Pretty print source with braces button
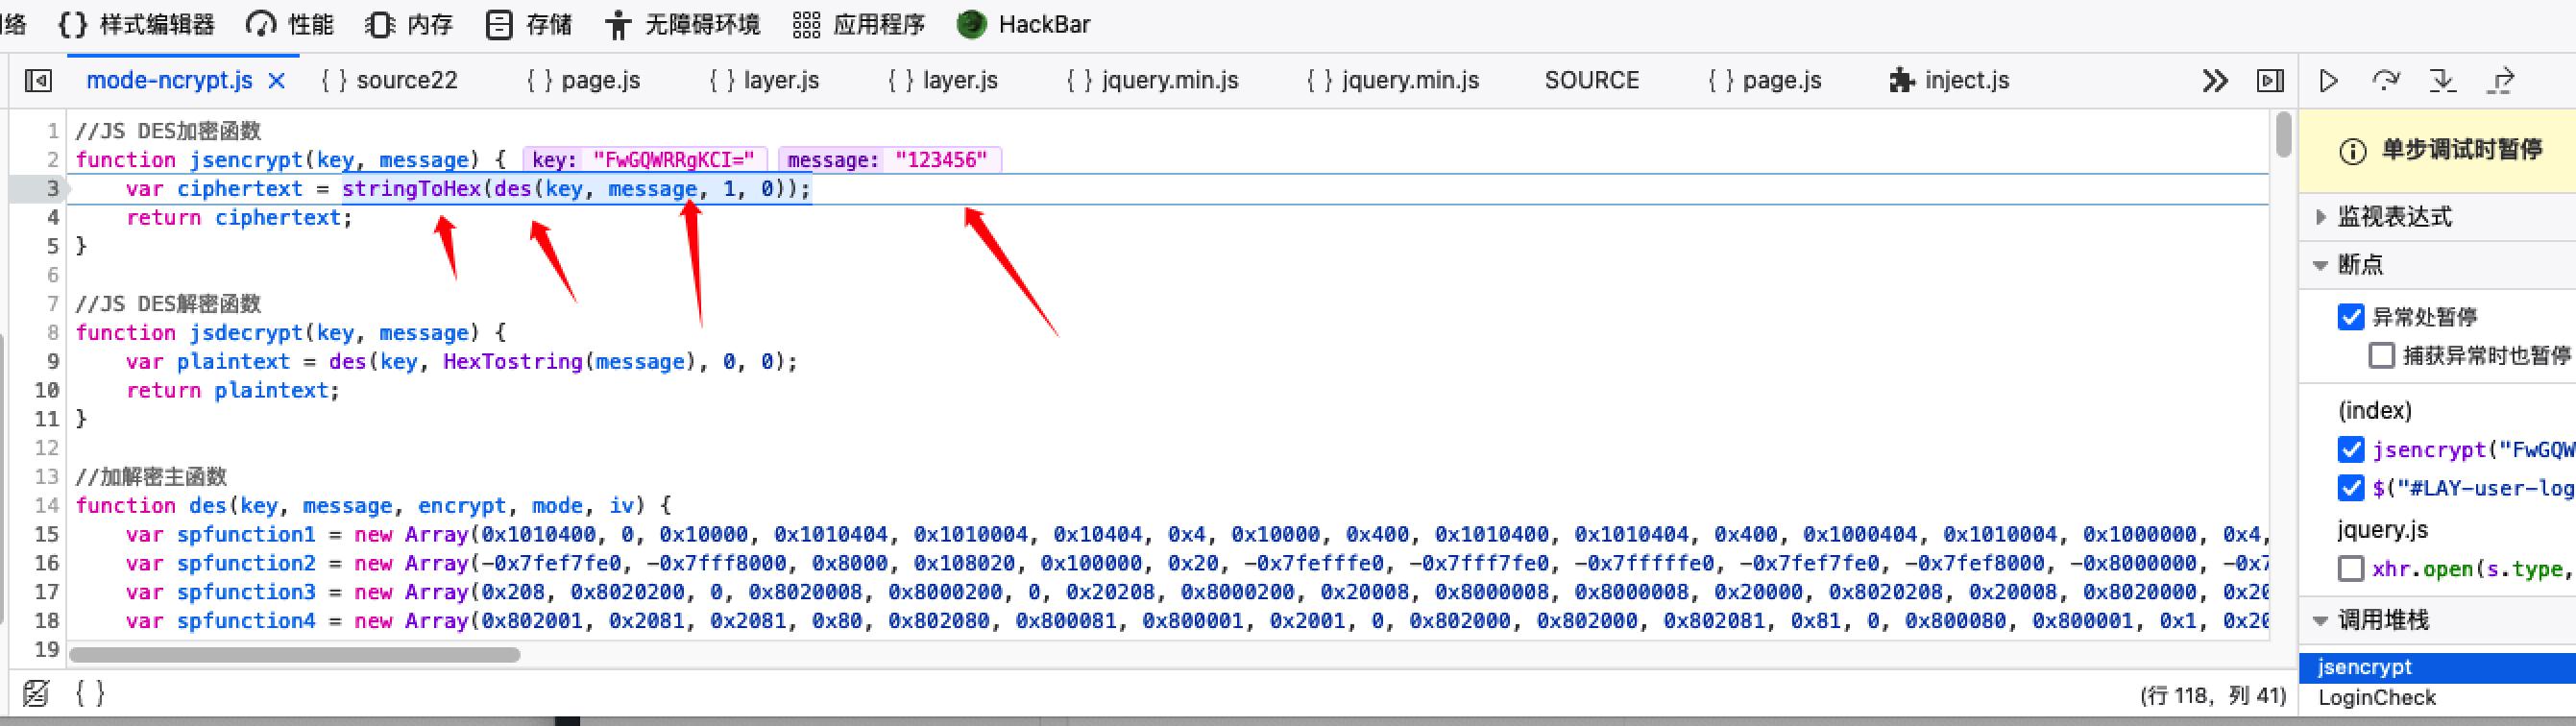The image size is (2576, 726). [90, 693]
